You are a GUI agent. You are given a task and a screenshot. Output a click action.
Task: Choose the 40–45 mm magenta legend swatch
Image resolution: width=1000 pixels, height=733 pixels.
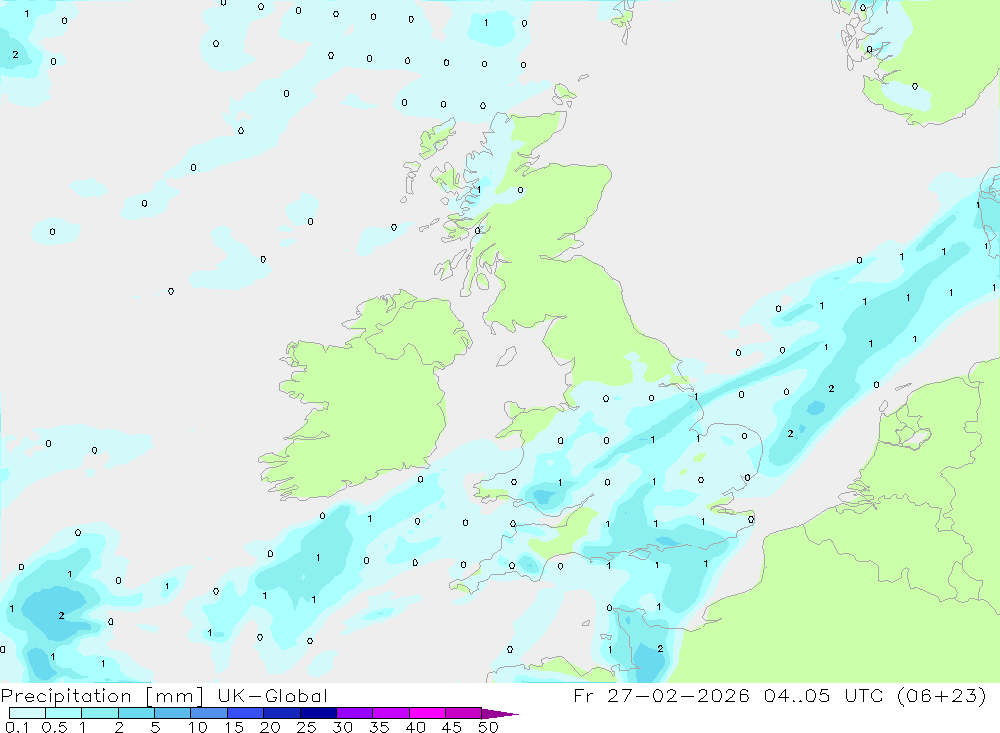coord(427,713)
